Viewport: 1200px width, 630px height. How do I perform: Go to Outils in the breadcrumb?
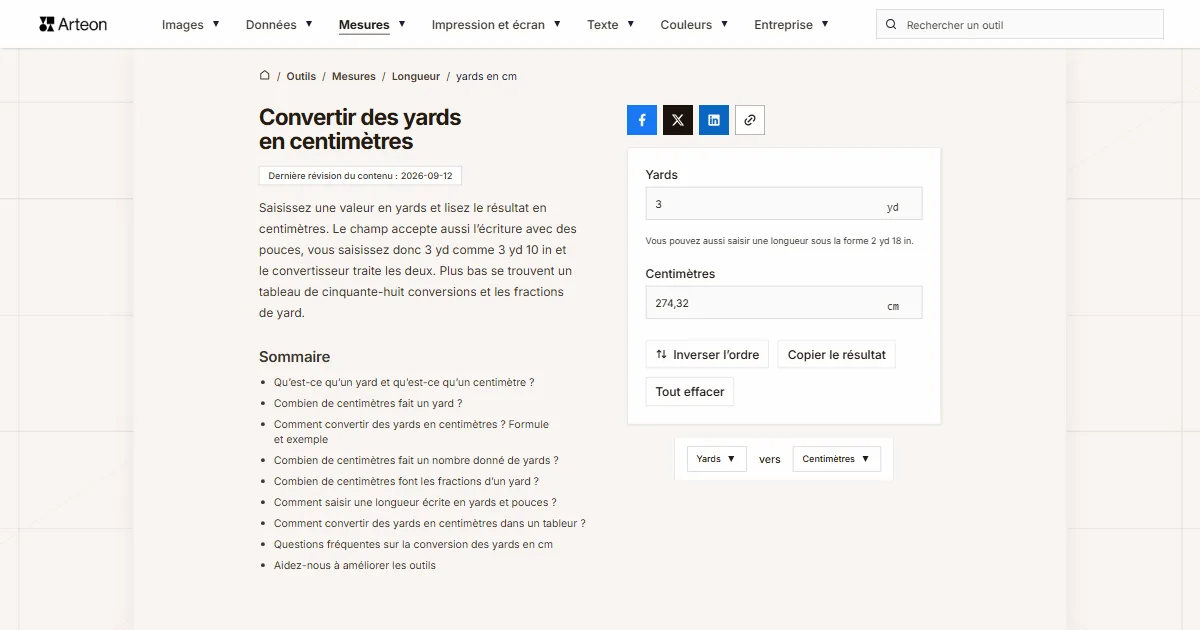[x=301, y=76]
